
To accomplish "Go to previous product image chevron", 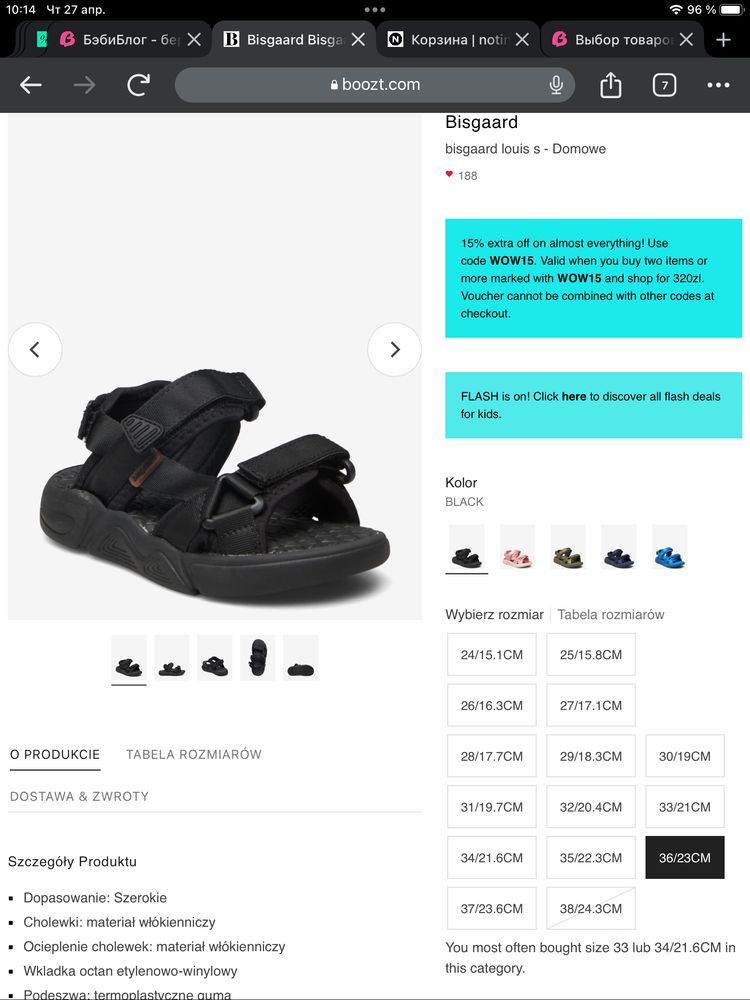I will click(35, 349).
